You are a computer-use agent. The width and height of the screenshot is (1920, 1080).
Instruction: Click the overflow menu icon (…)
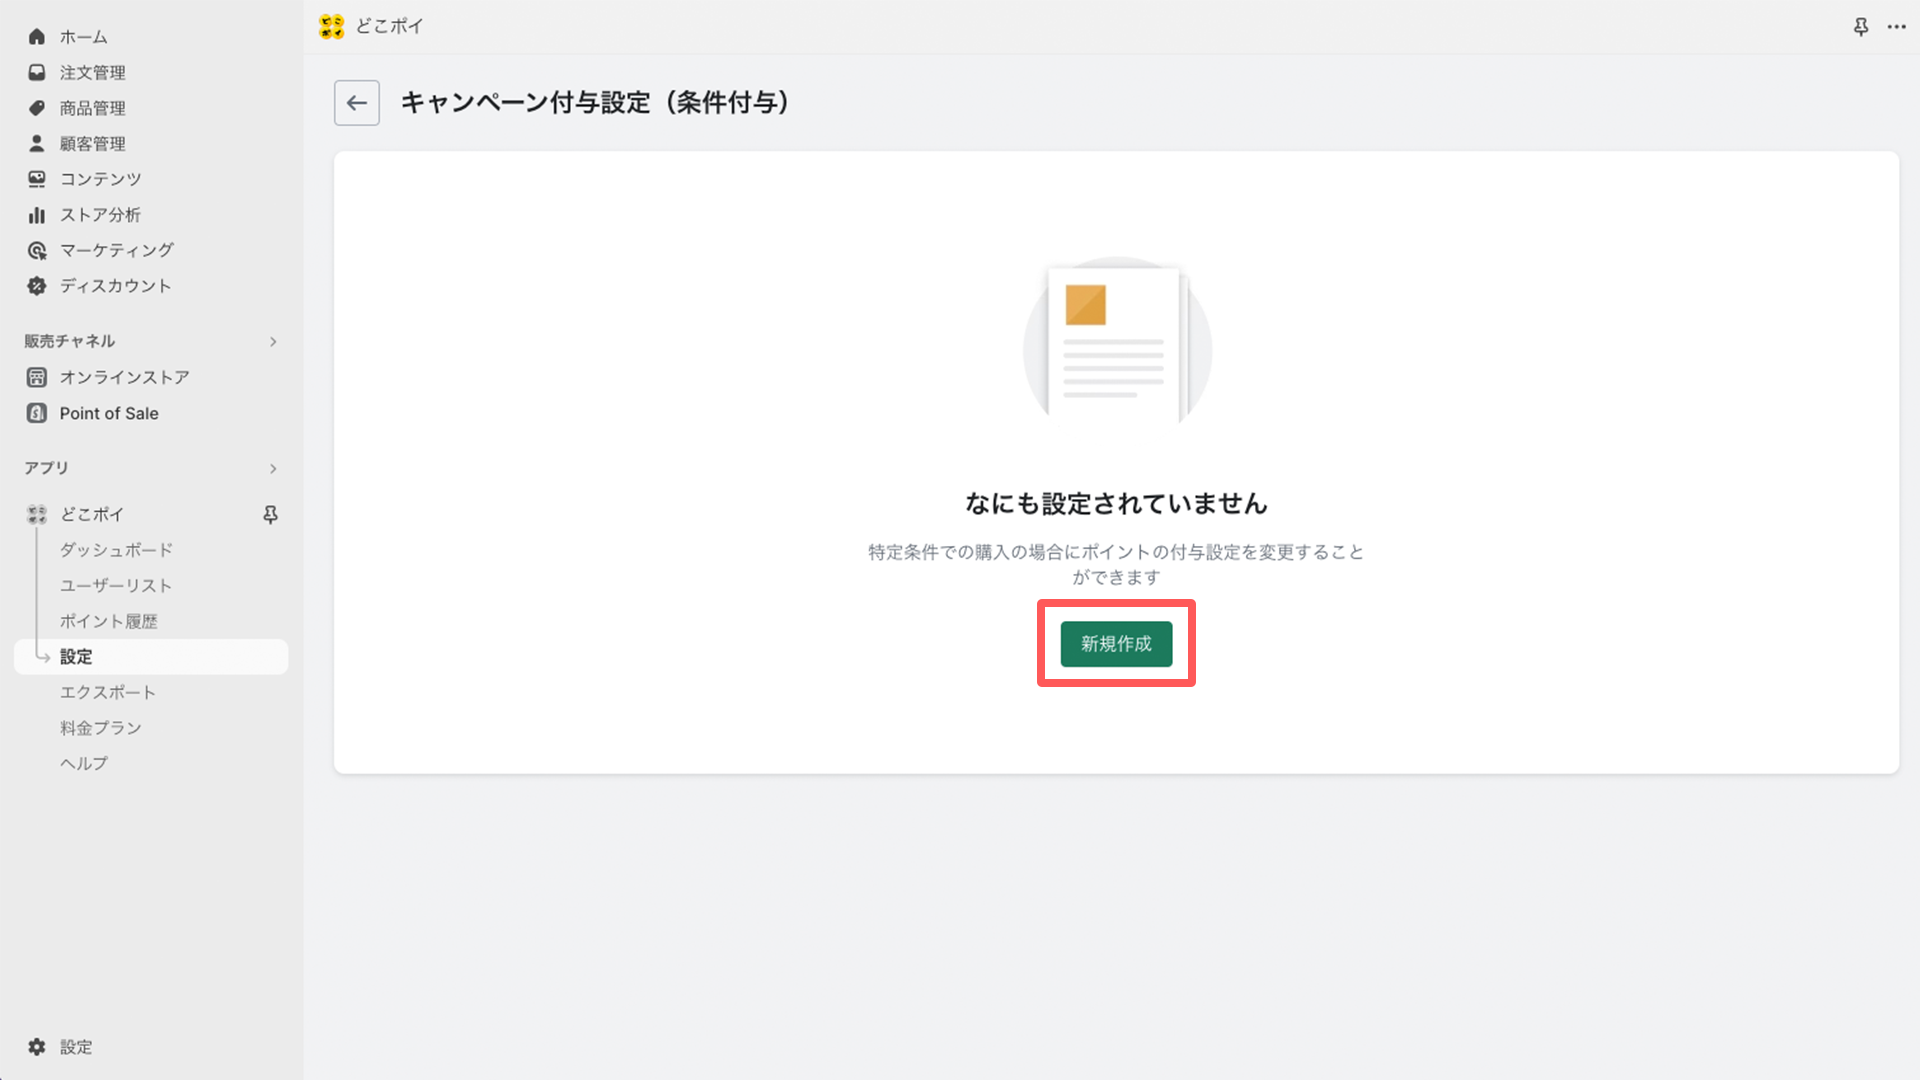tap(1896, 26)
